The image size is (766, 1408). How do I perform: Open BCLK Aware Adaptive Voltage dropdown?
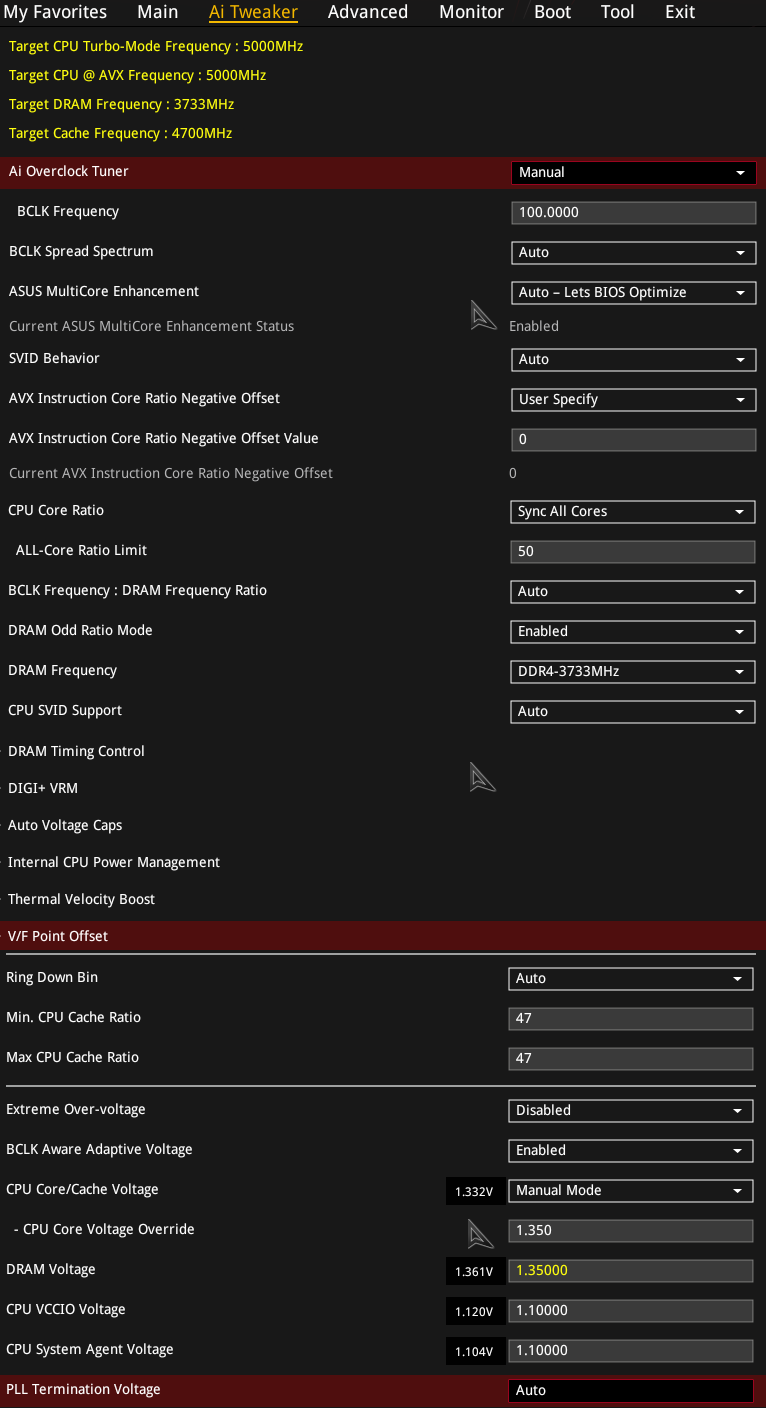(x=630, y=1150)
